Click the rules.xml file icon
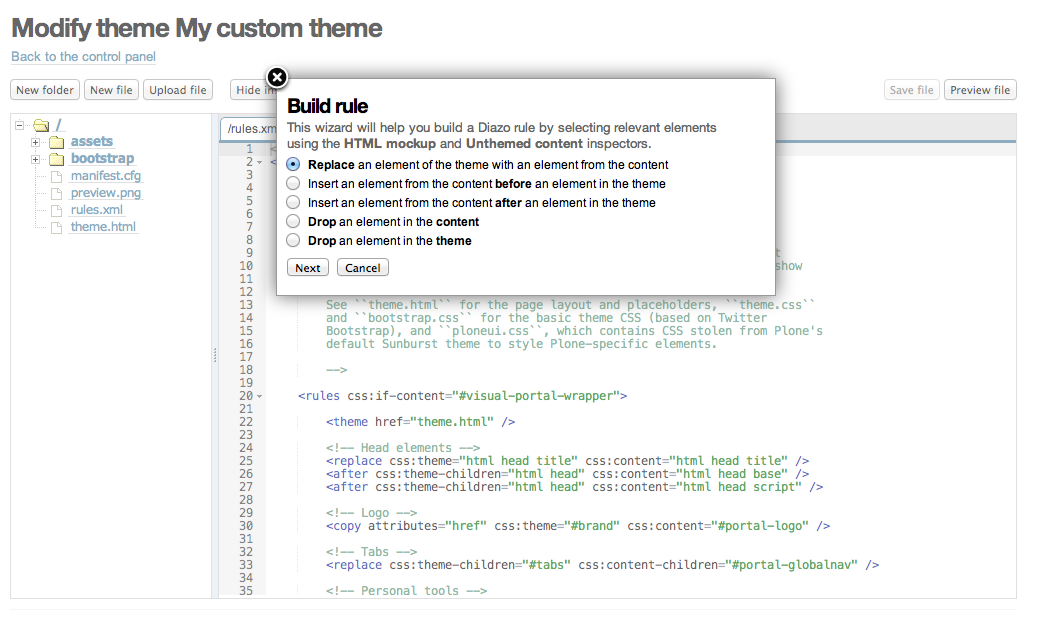 (57, 210)
